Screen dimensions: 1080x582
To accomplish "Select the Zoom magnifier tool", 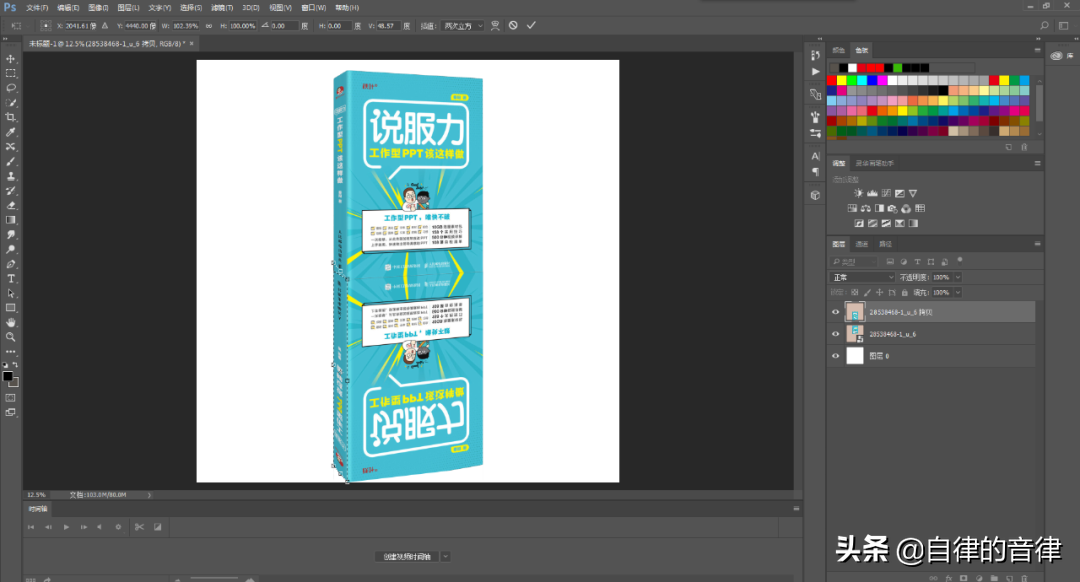I will click(10, 337).
